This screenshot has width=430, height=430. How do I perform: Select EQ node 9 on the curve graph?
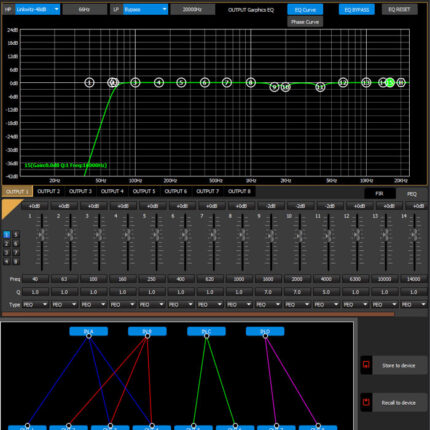coord(274,87)
